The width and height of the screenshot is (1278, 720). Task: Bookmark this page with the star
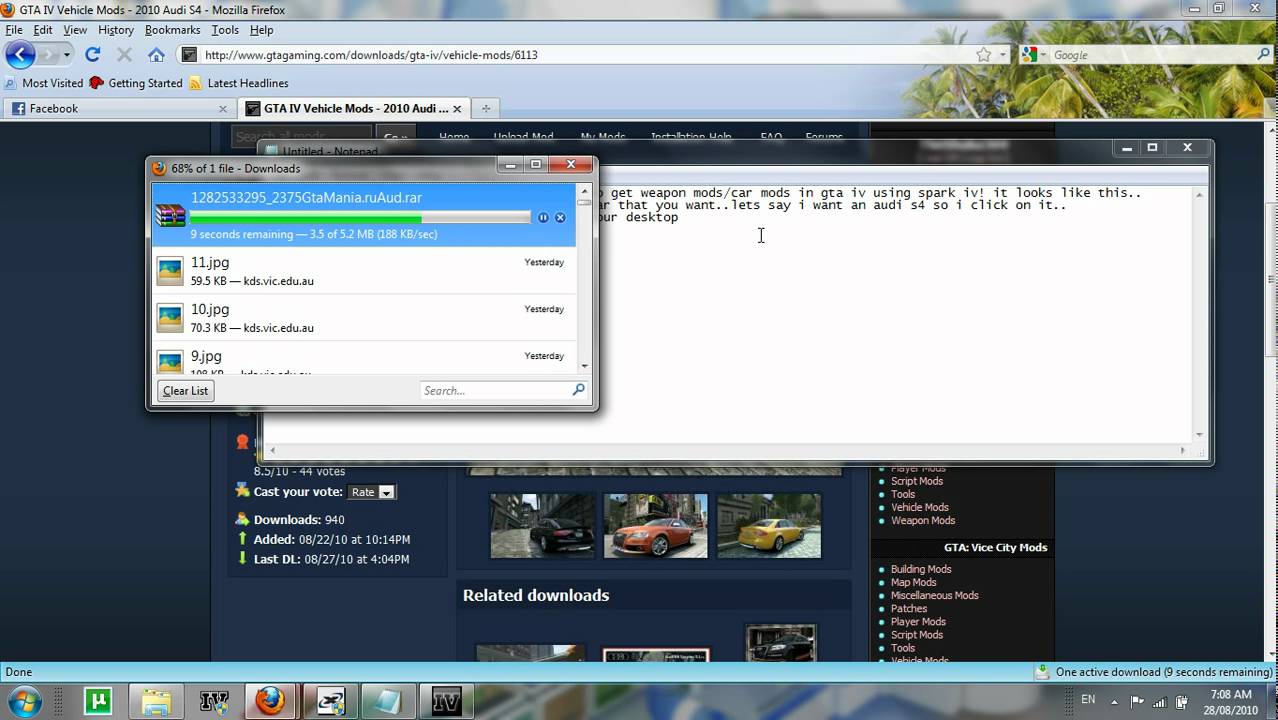click(x=984, y=55)
